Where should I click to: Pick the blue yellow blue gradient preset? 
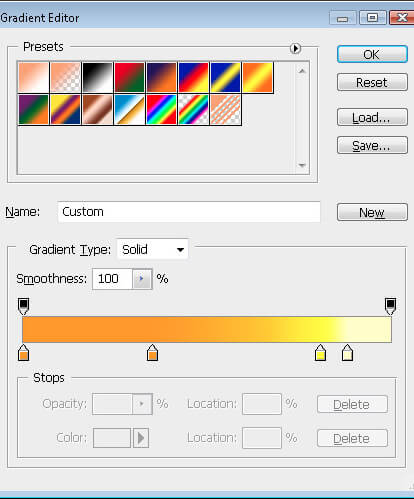tap(225, 77)
